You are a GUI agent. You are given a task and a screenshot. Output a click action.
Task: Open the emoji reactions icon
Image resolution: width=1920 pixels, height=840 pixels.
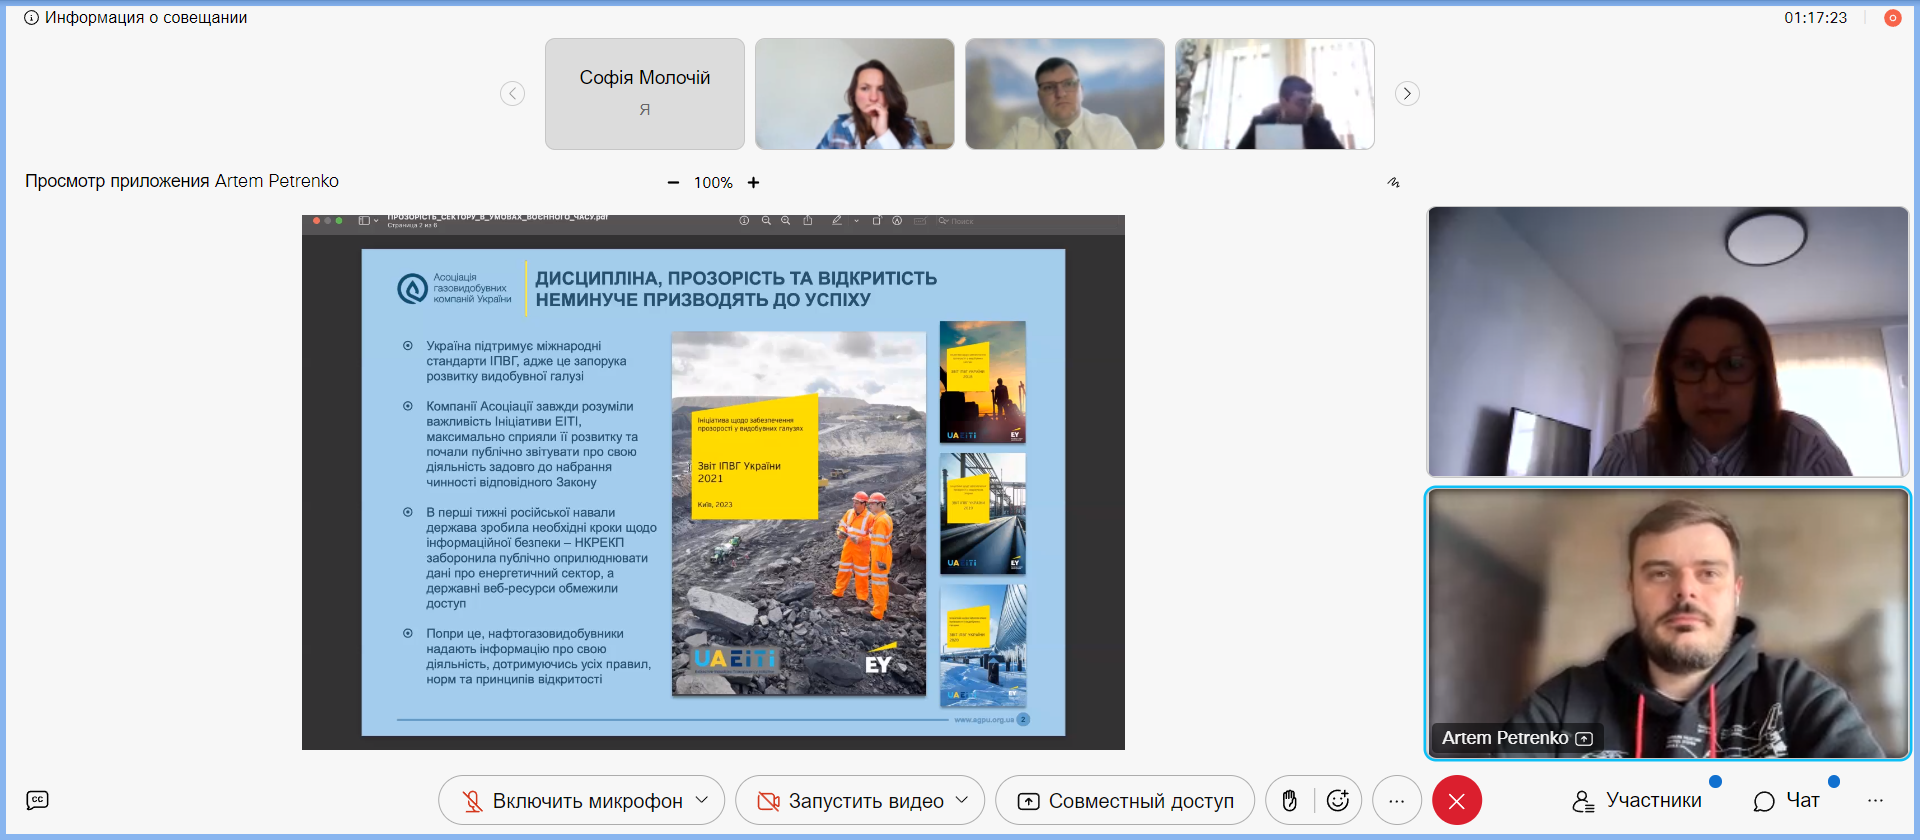coord(1338,801)
